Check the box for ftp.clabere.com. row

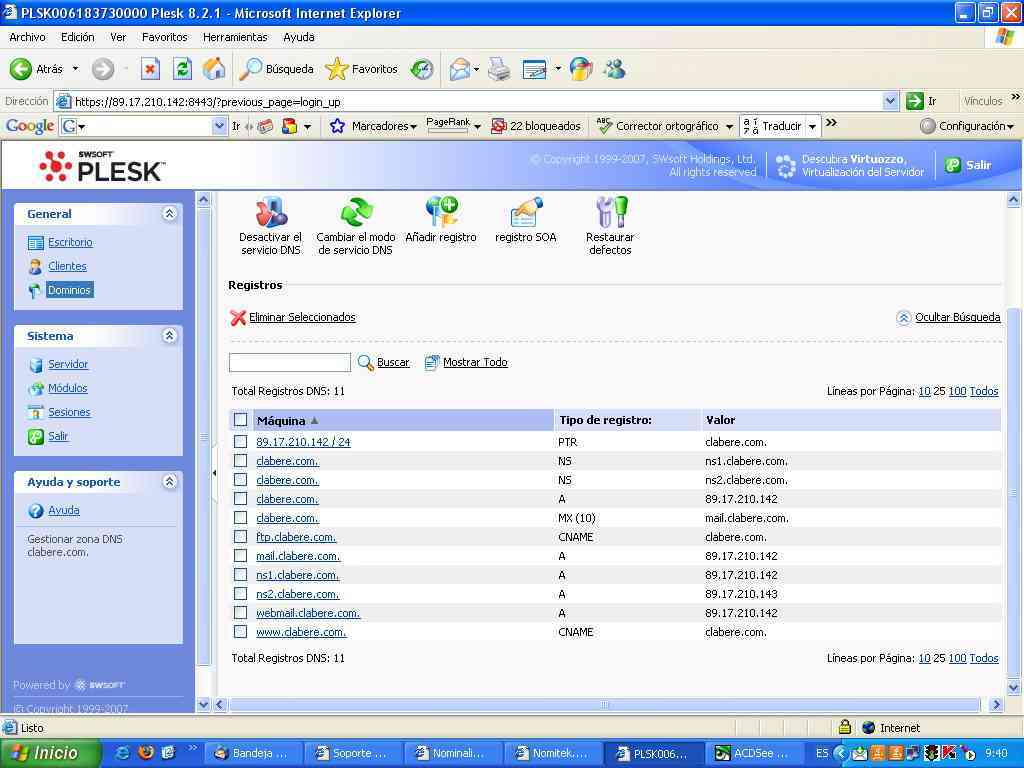[240, 537]
